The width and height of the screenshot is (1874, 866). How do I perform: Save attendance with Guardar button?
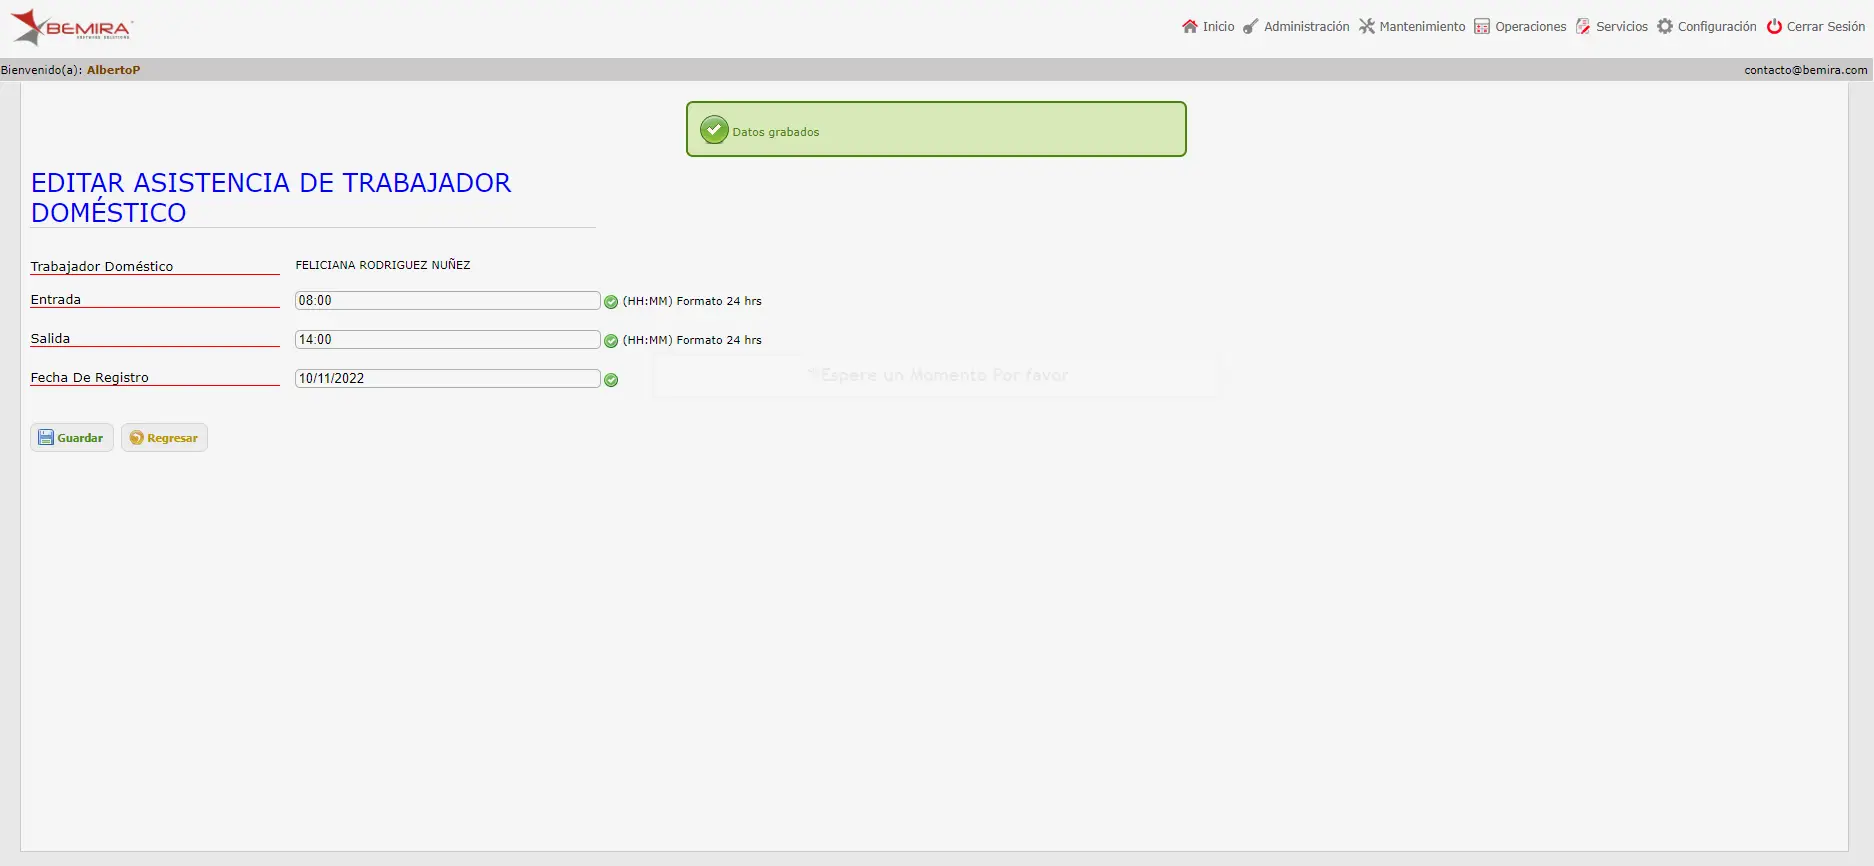[x=72, y=438]
